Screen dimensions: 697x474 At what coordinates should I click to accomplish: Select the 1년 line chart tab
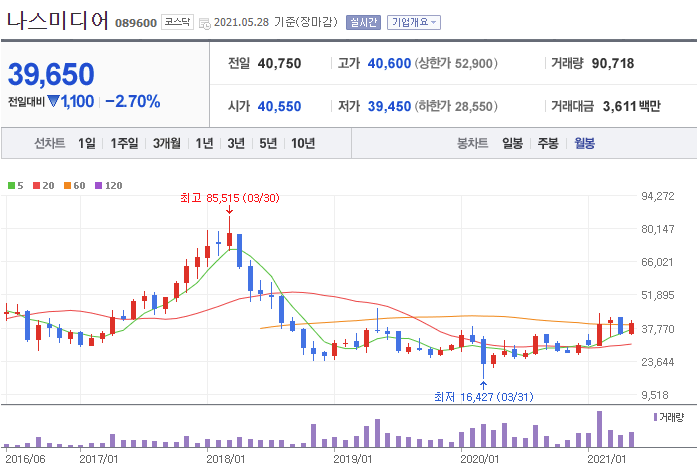204,143
